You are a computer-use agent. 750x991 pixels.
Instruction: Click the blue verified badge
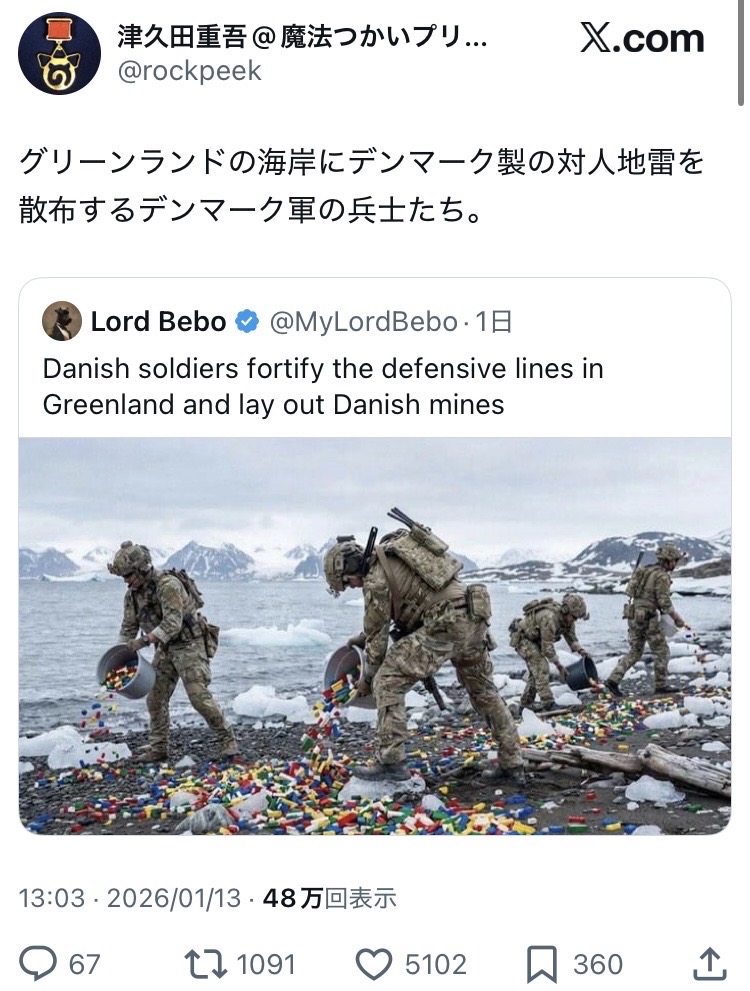point(246,322)
